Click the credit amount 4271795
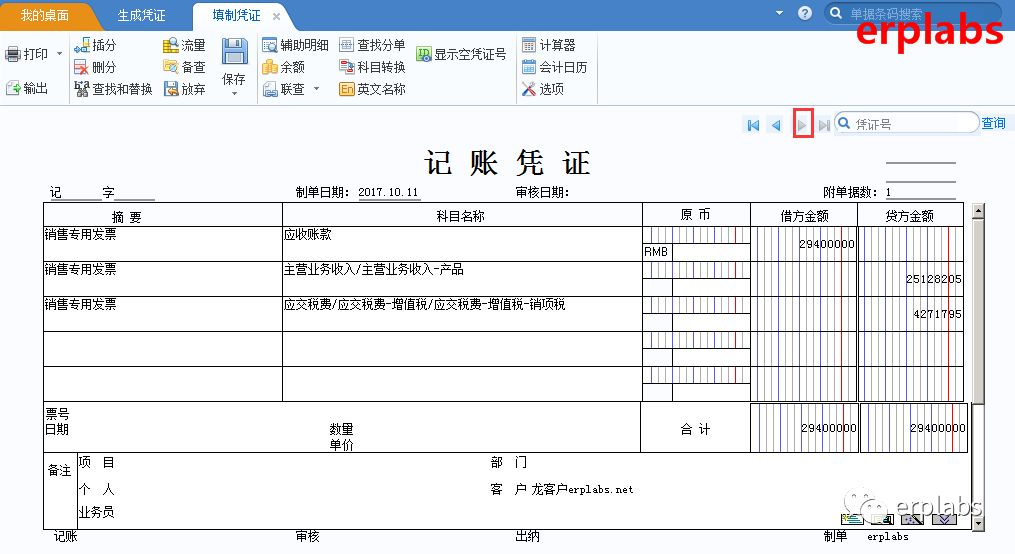This screenshot has width=1015, height=554. (937, 314)
